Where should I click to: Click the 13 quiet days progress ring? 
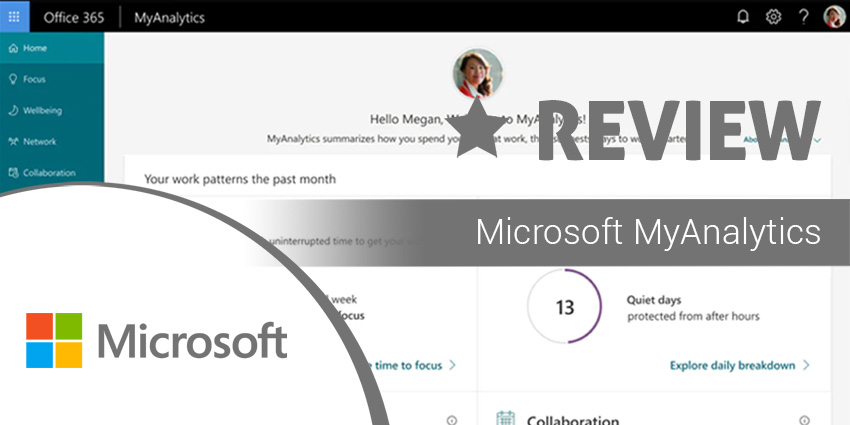pos(564,306)
